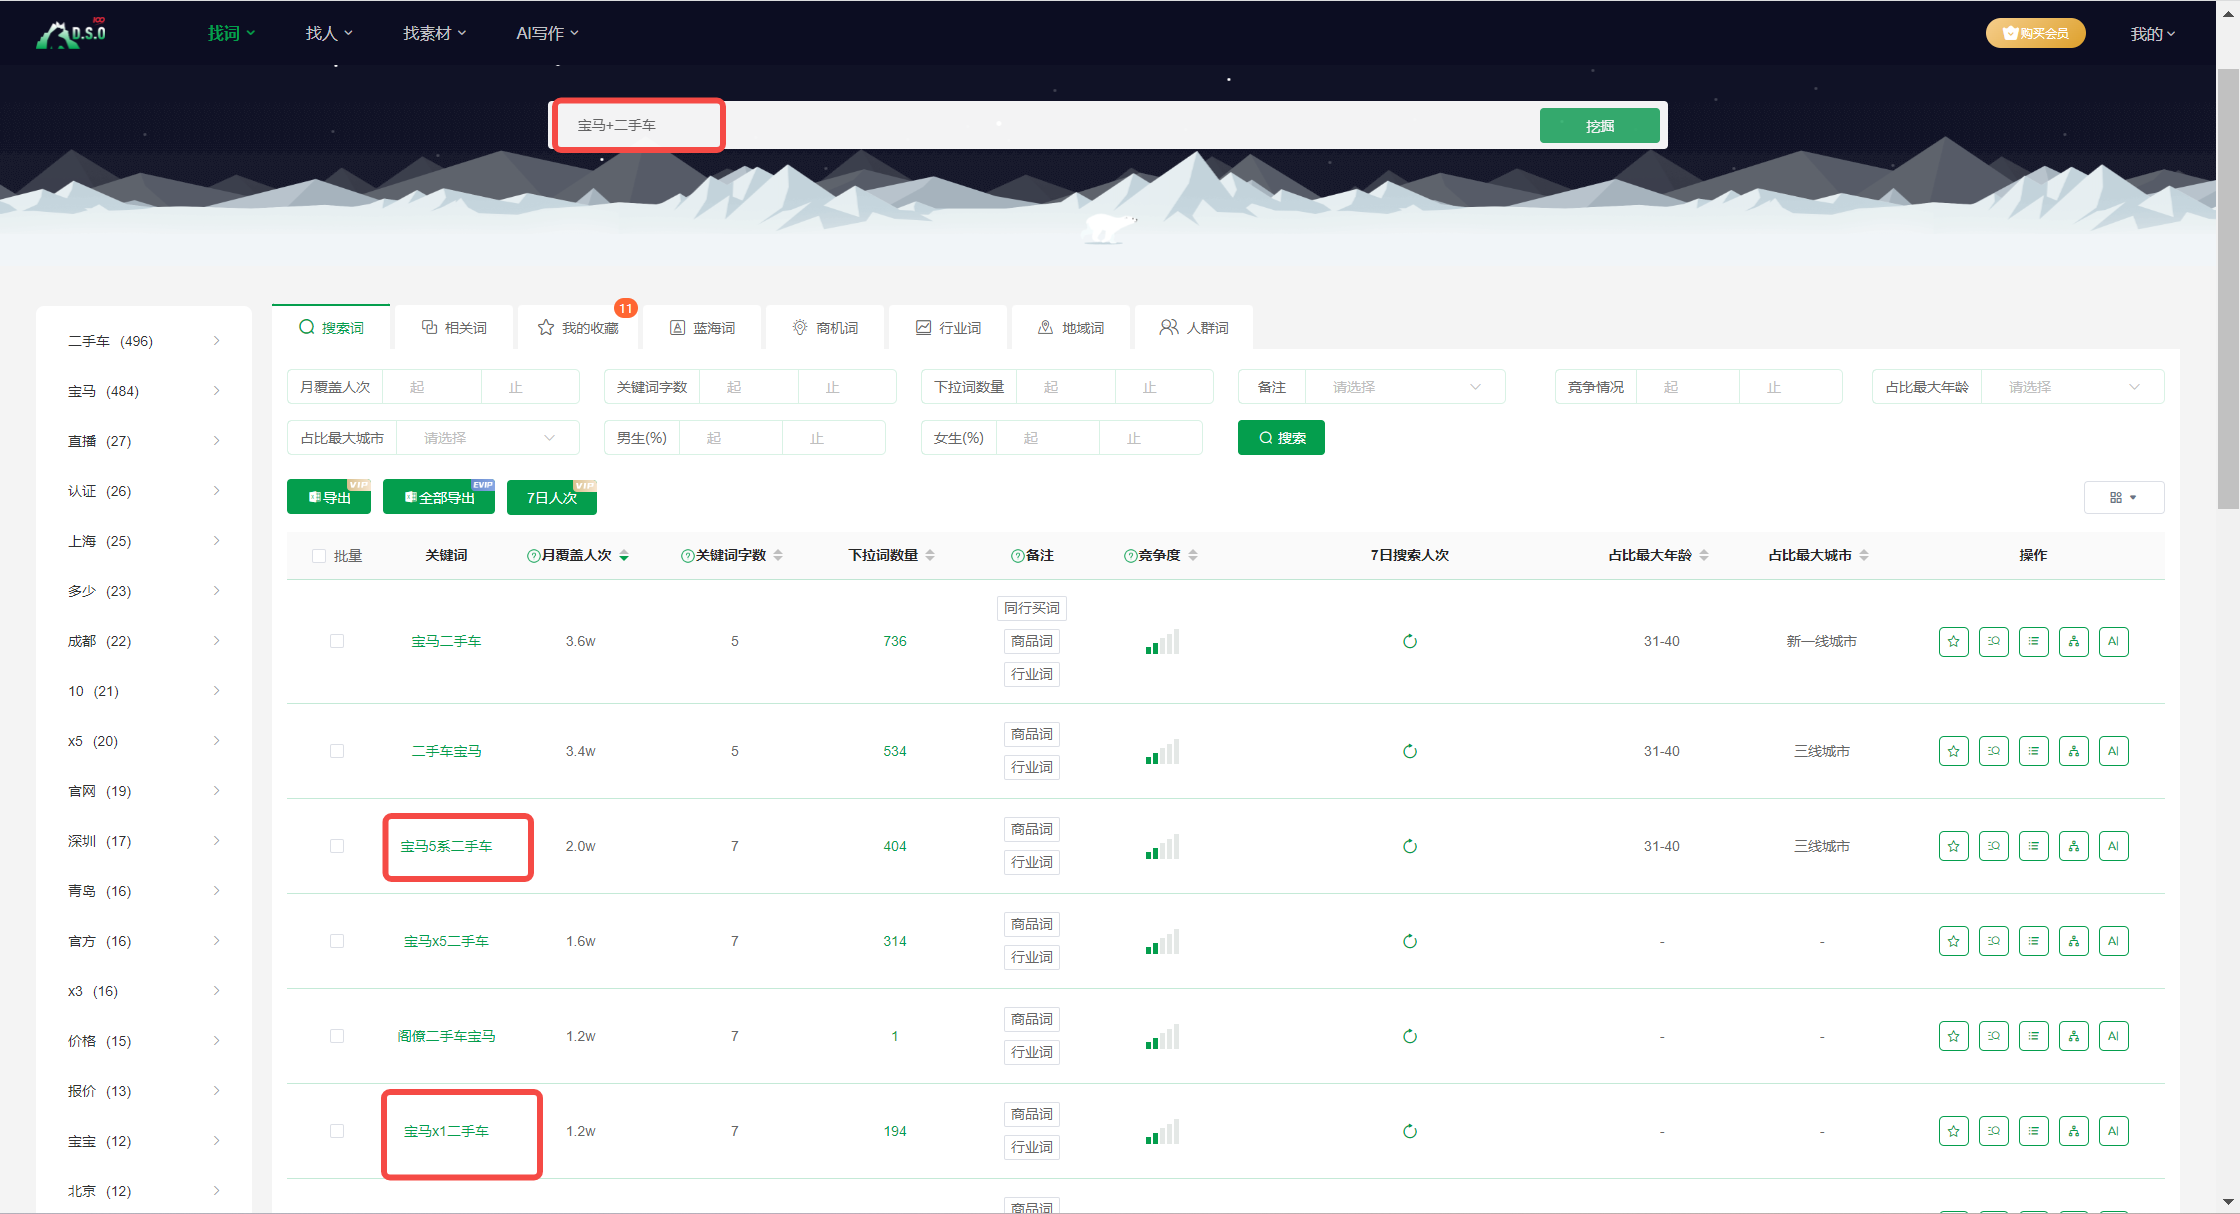Screen dimensions: 2240x1214
Task: Select the 地域词 tab
Action: click(x=1071, y=328)
